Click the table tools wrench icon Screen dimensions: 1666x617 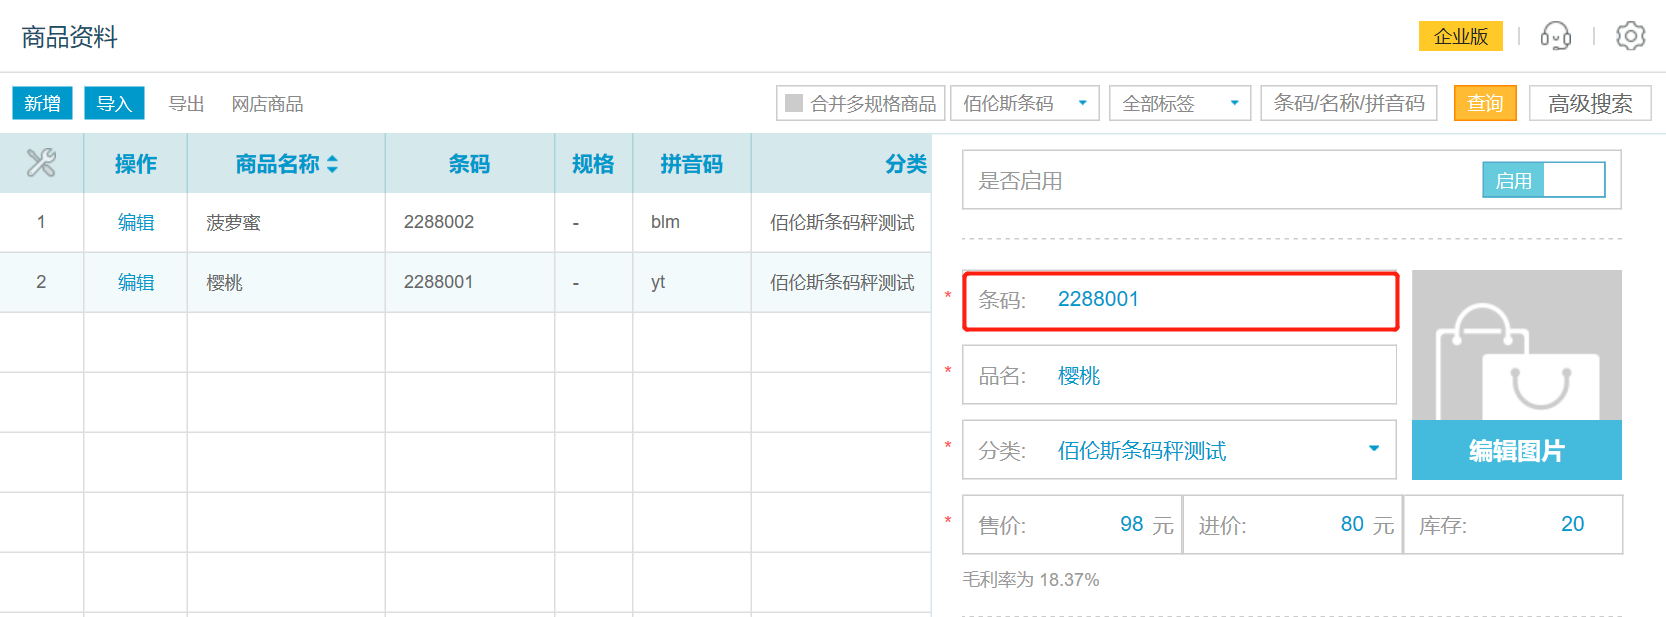41,163
